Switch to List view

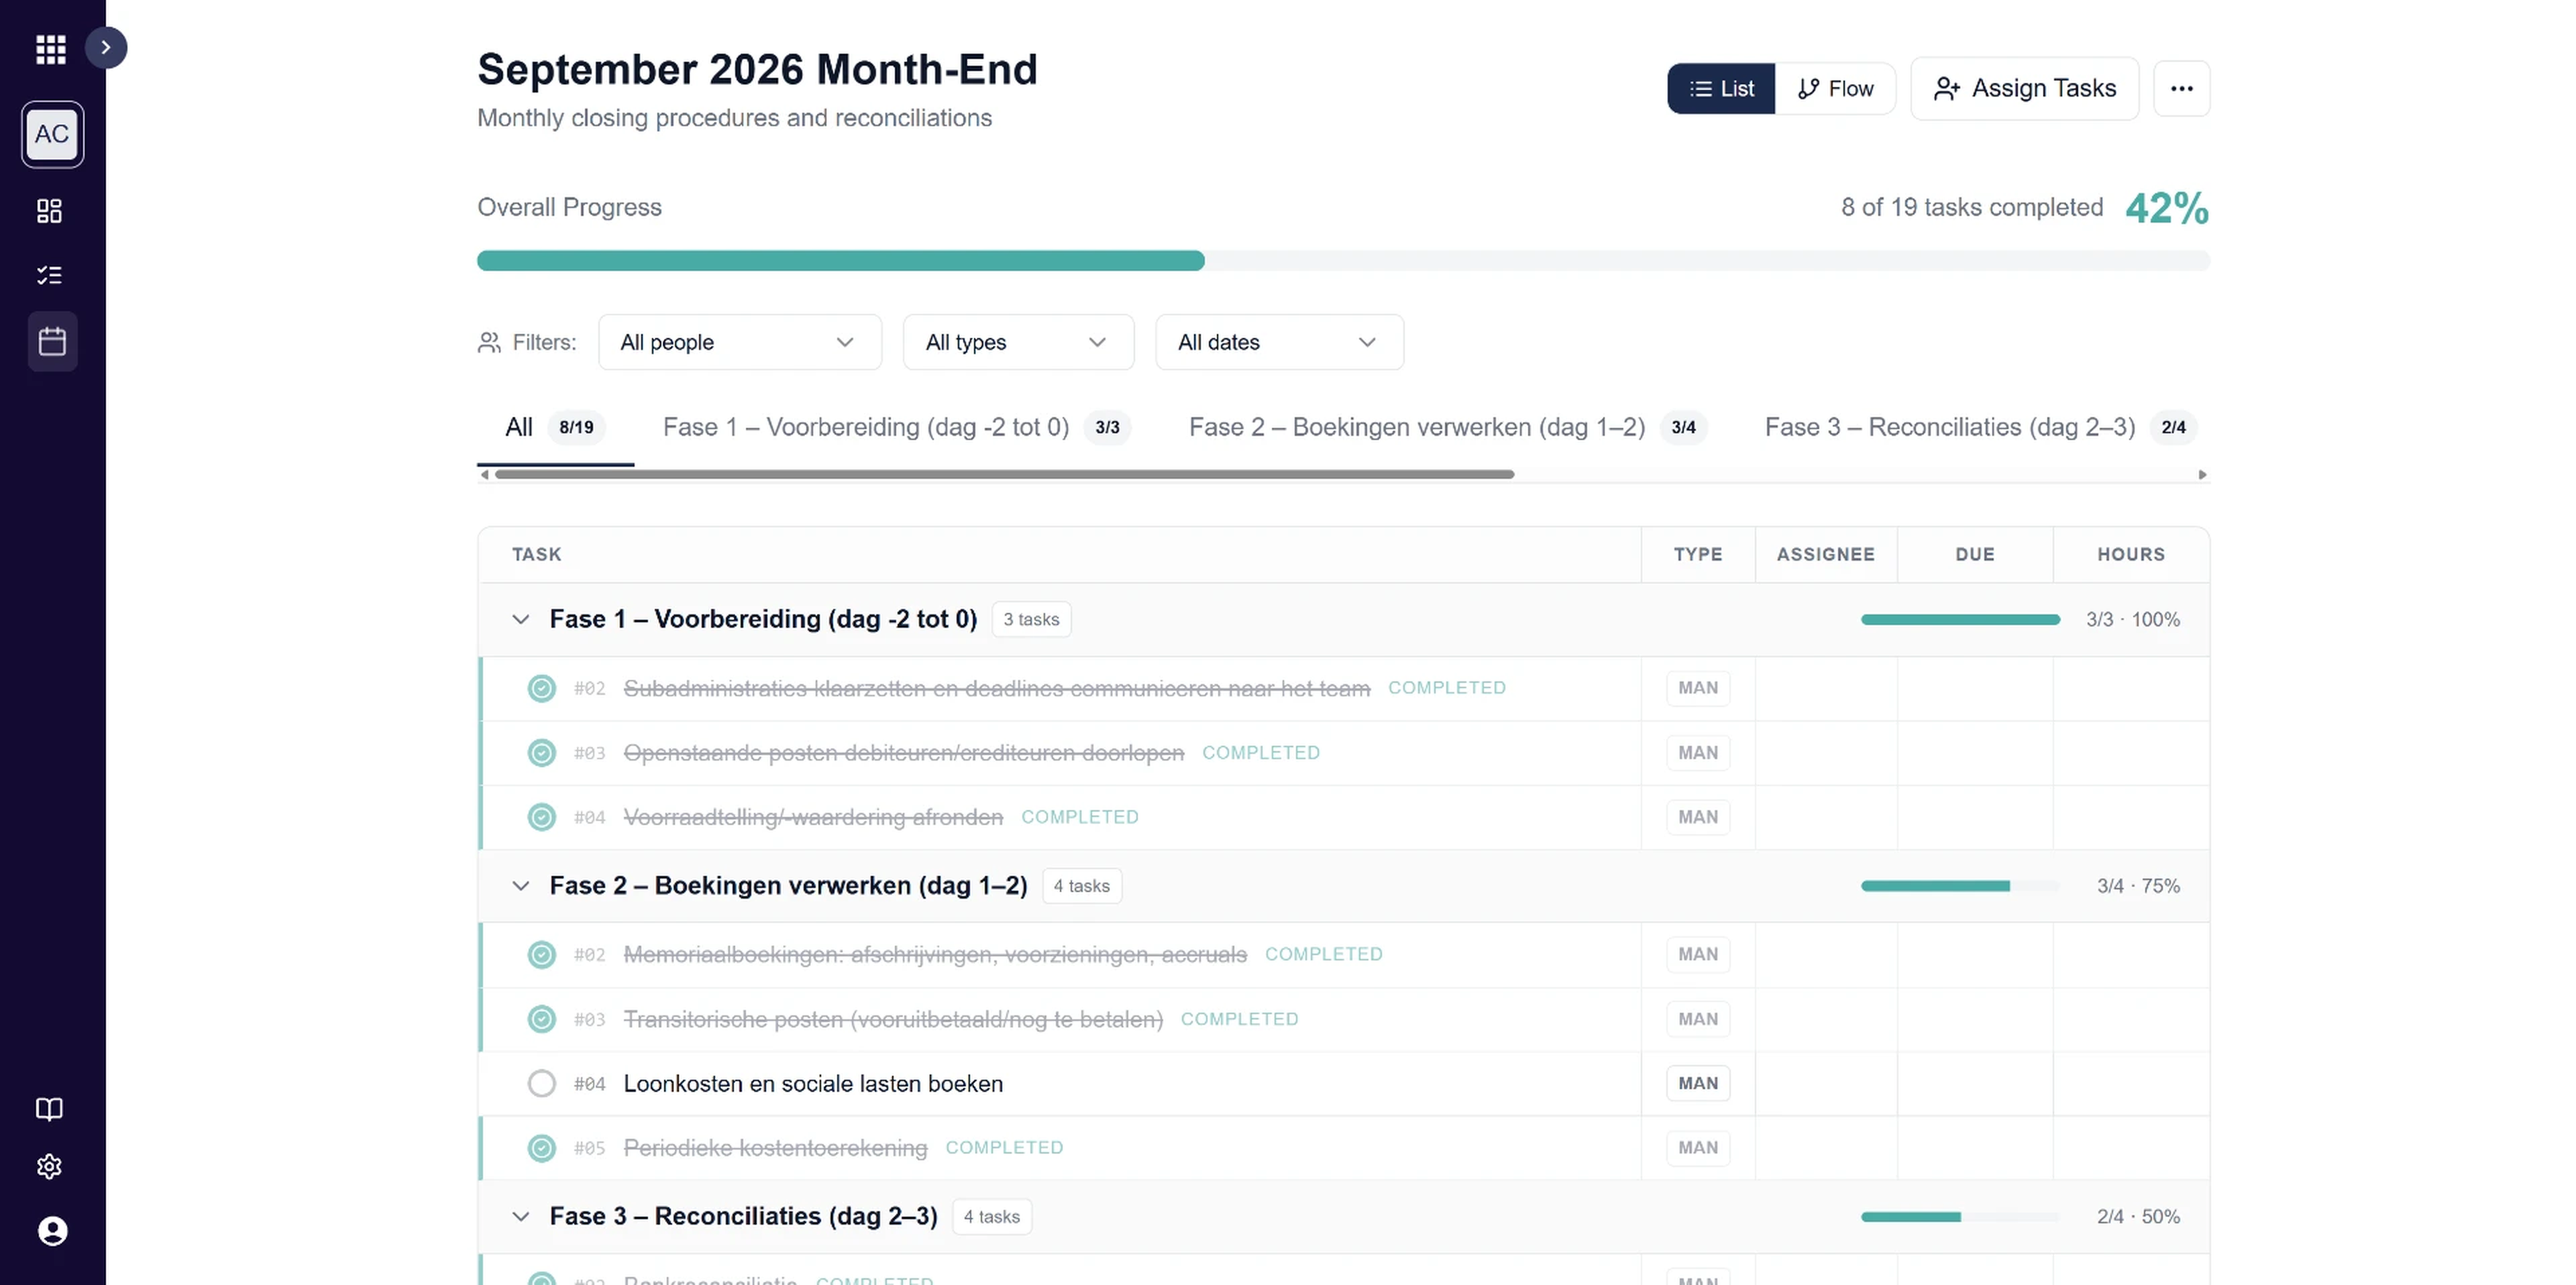point(1721,89)
